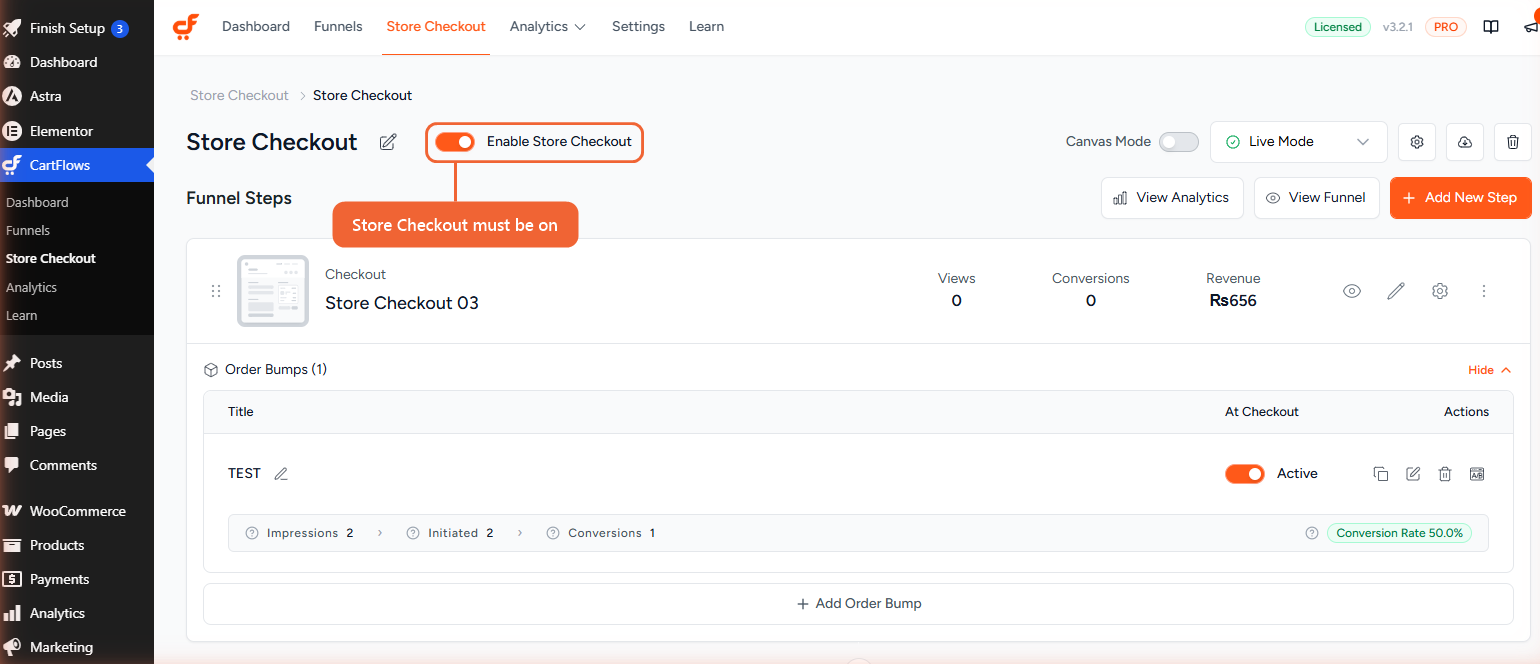Viewport: 1540px width, 664px height.
Task: Duplicate the TEST order bump
Action: click(x=1381, y=474)
